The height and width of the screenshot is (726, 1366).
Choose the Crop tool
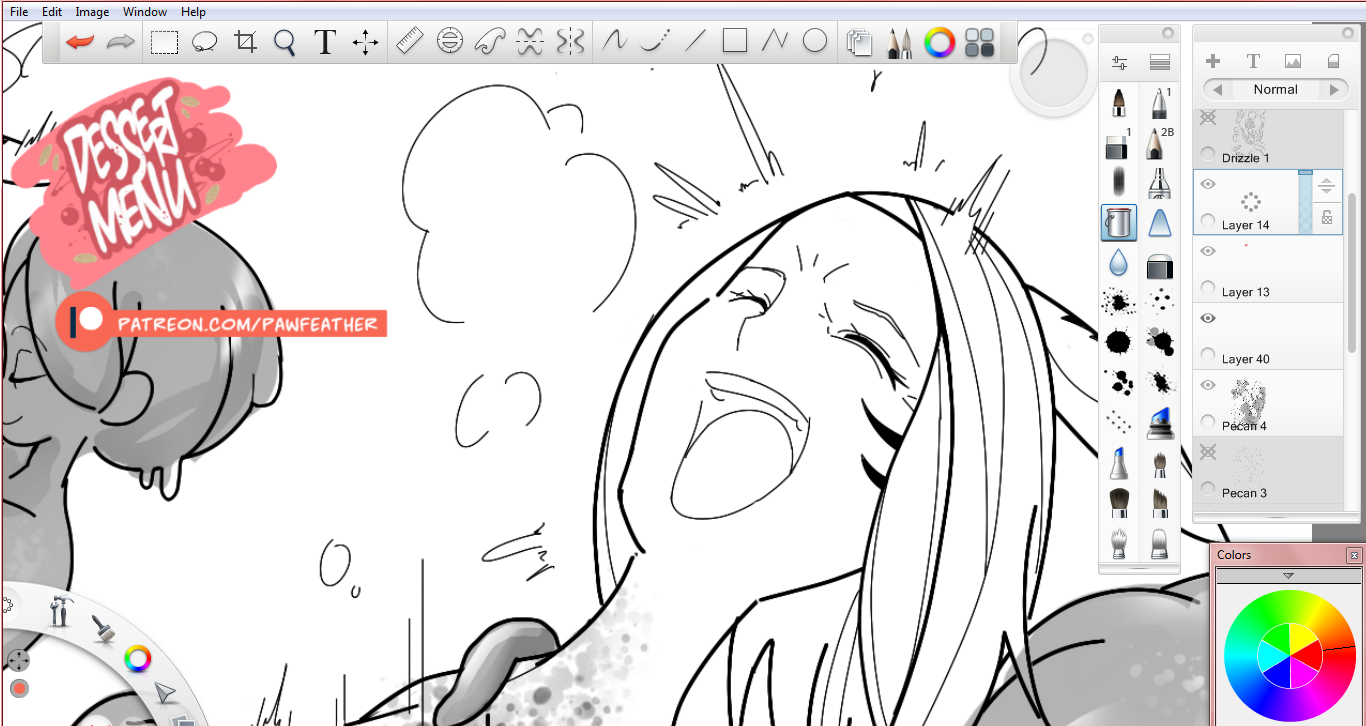coord(245,42)
